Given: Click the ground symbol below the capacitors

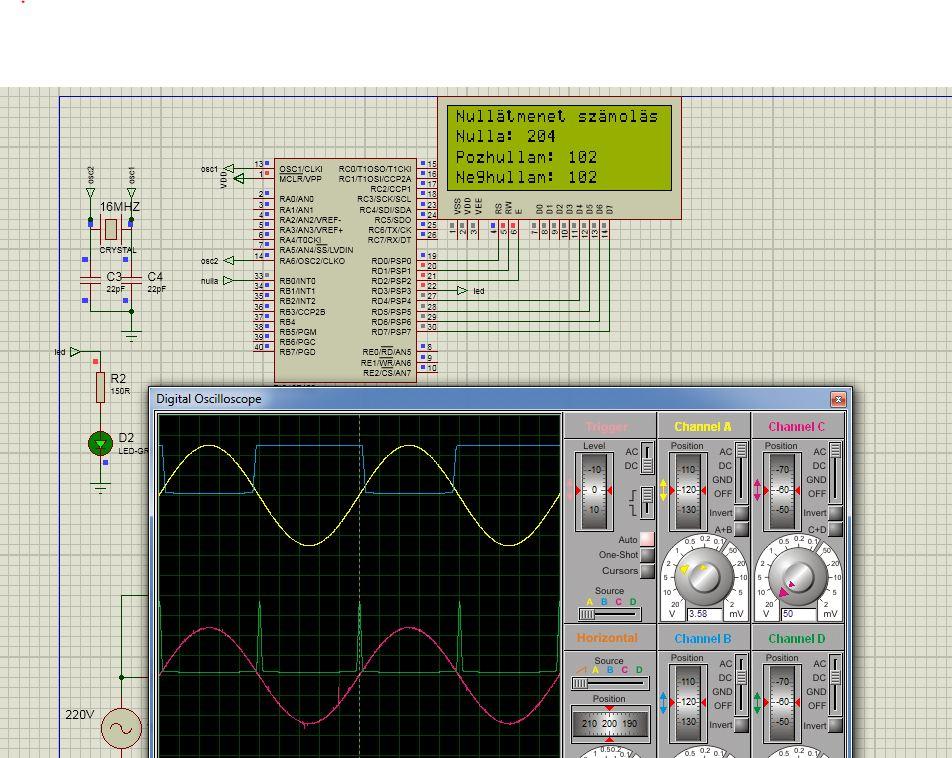Looking at the screenshot, I should tap(131, 335).
